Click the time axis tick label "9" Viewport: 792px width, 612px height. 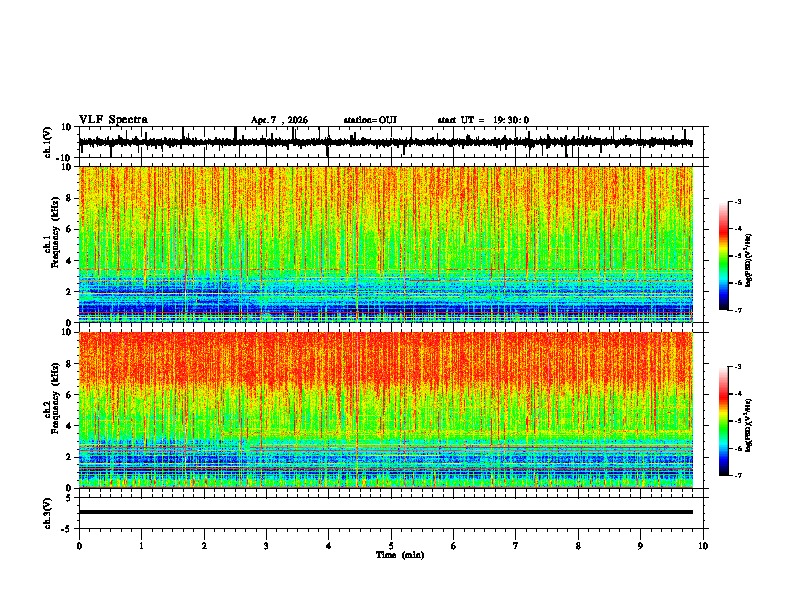click(x=640, y=546)
